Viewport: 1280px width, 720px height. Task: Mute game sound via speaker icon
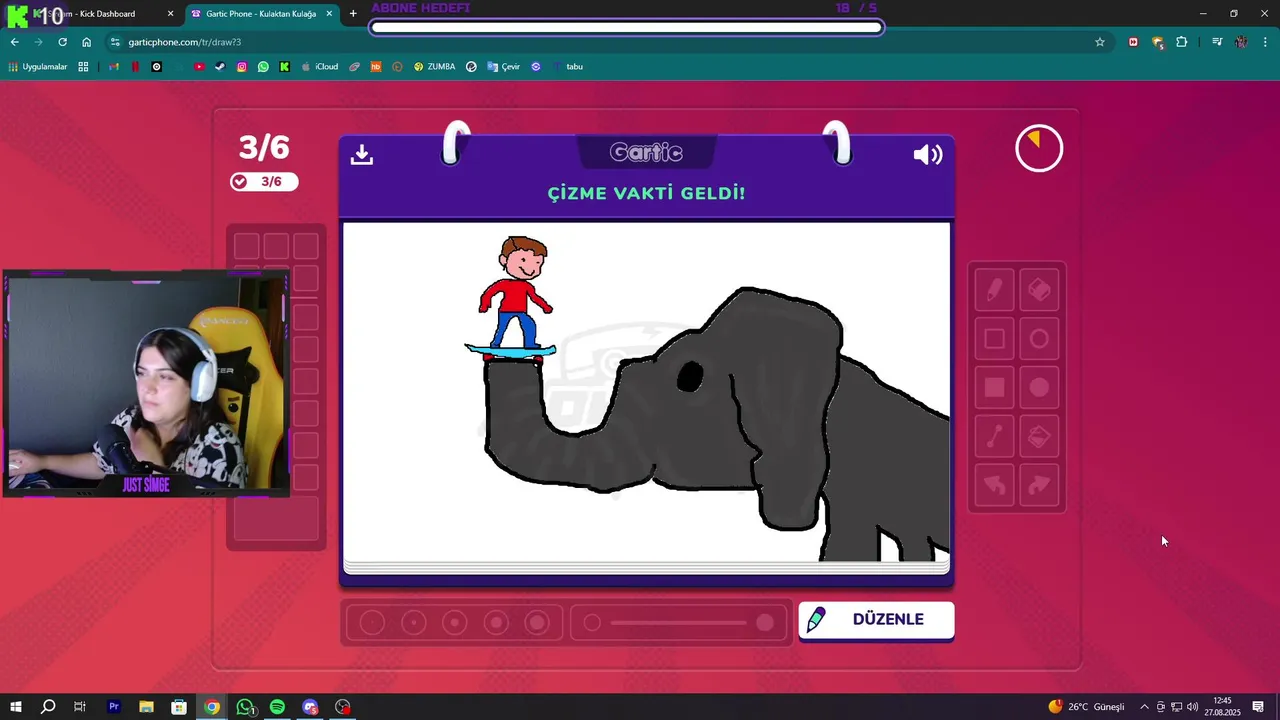coord(928,154)
